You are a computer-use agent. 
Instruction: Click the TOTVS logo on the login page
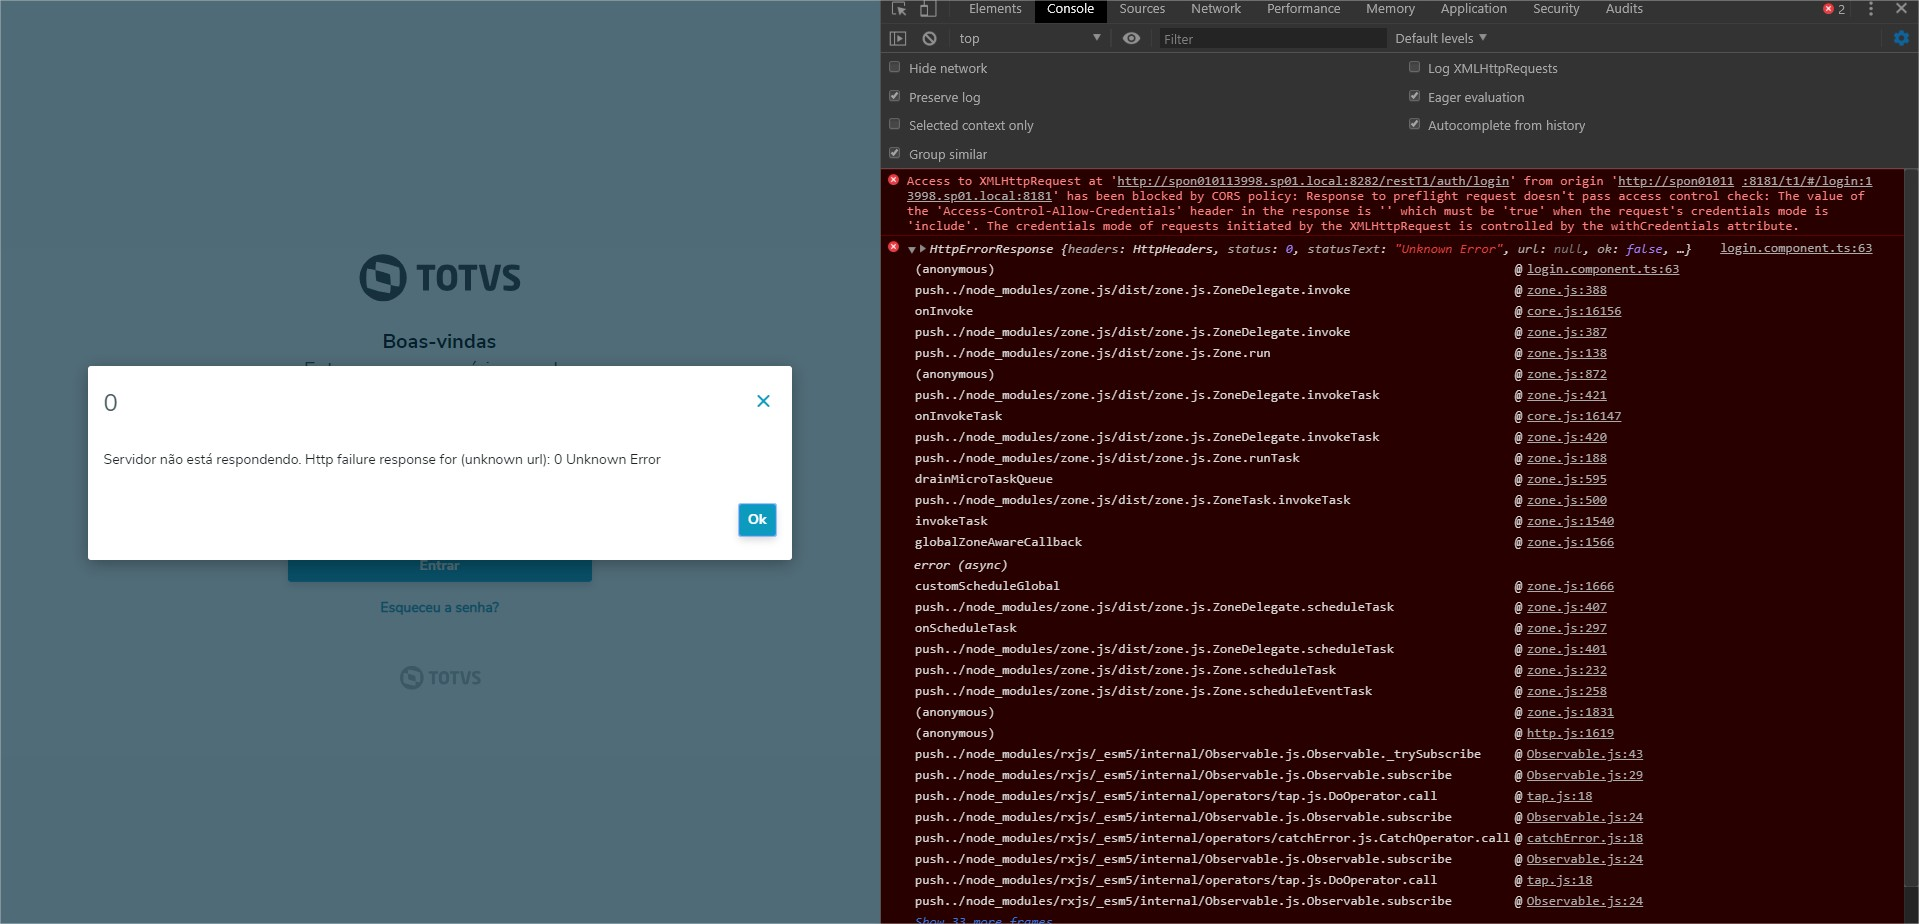[440, 277]
